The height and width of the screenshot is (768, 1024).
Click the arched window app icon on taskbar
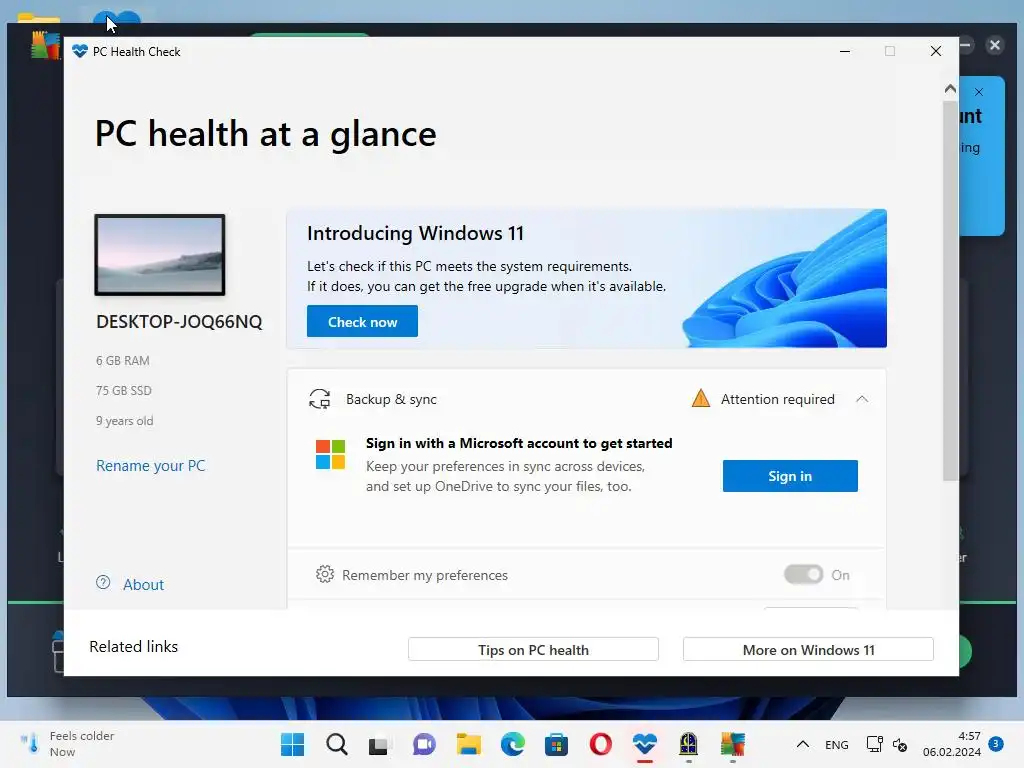coord(688,744)
